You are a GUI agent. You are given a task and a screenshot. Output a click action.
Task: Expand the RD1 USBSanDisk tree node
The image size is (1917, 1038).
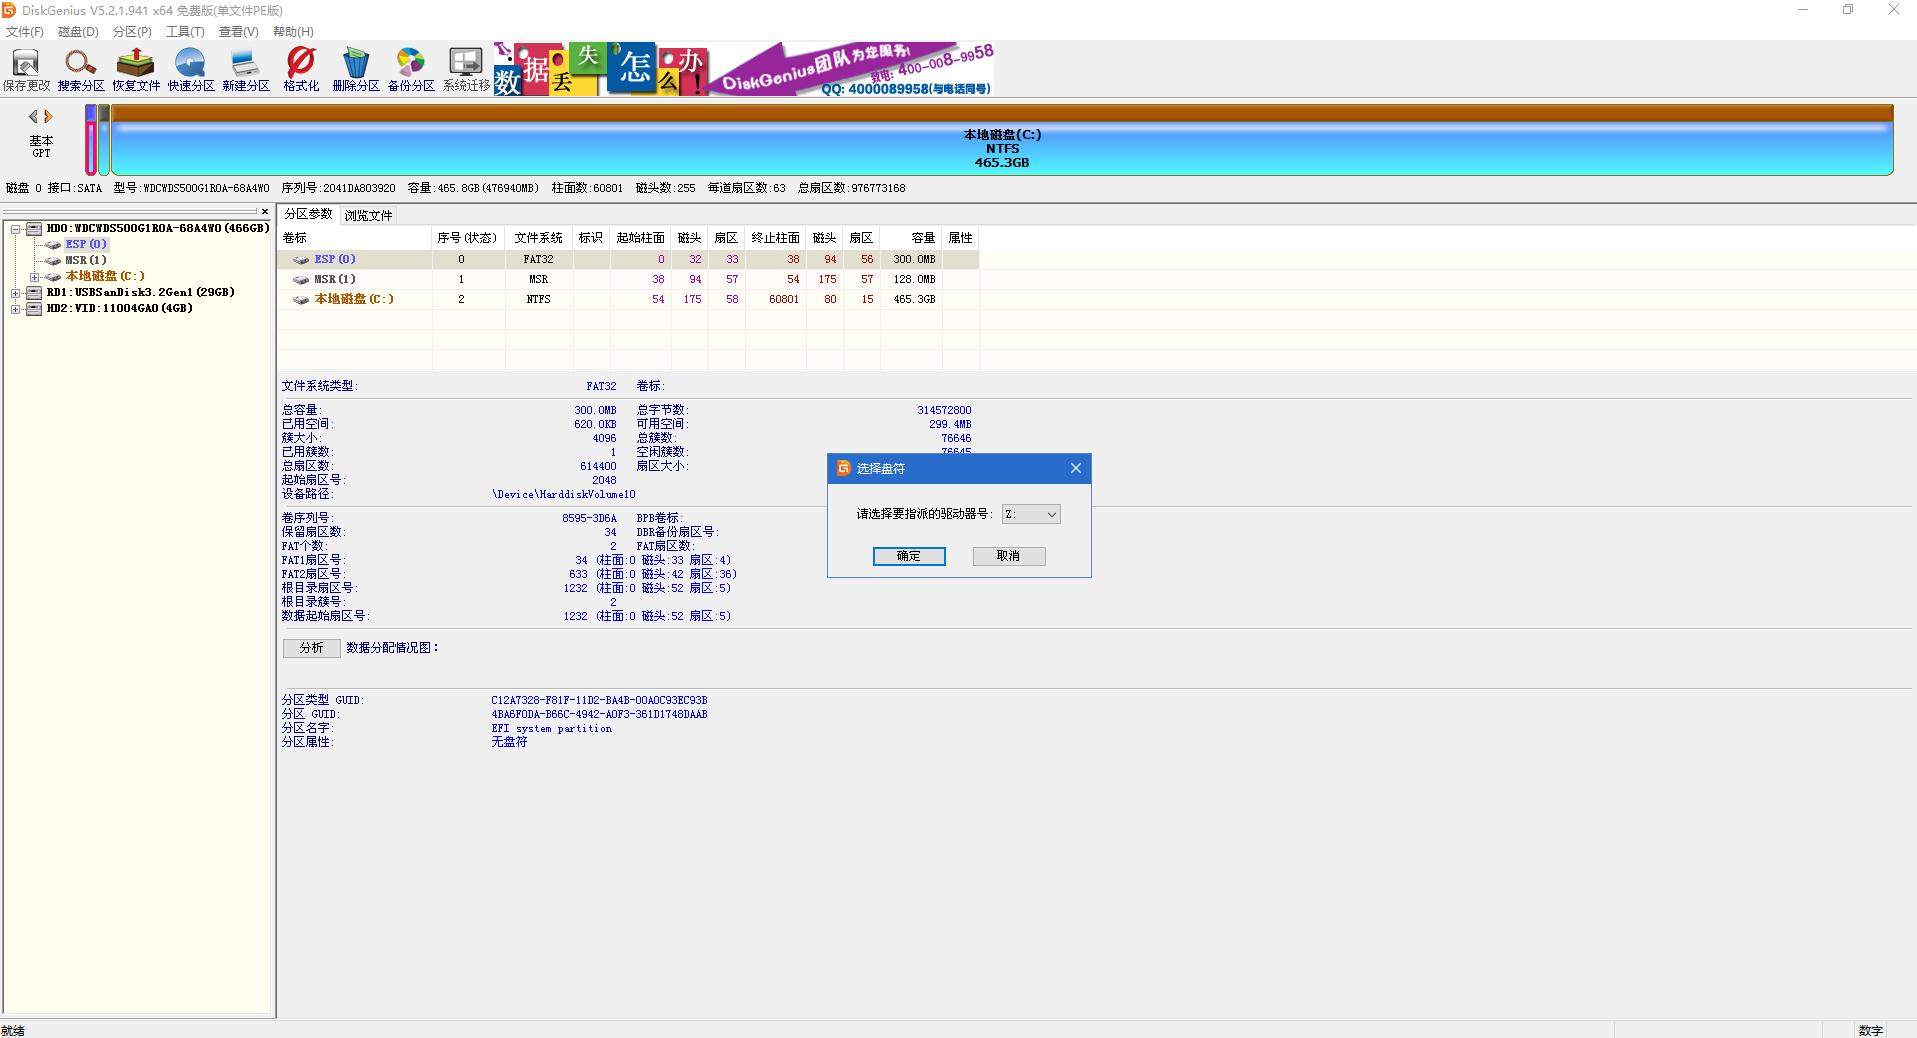pos(16,293)
